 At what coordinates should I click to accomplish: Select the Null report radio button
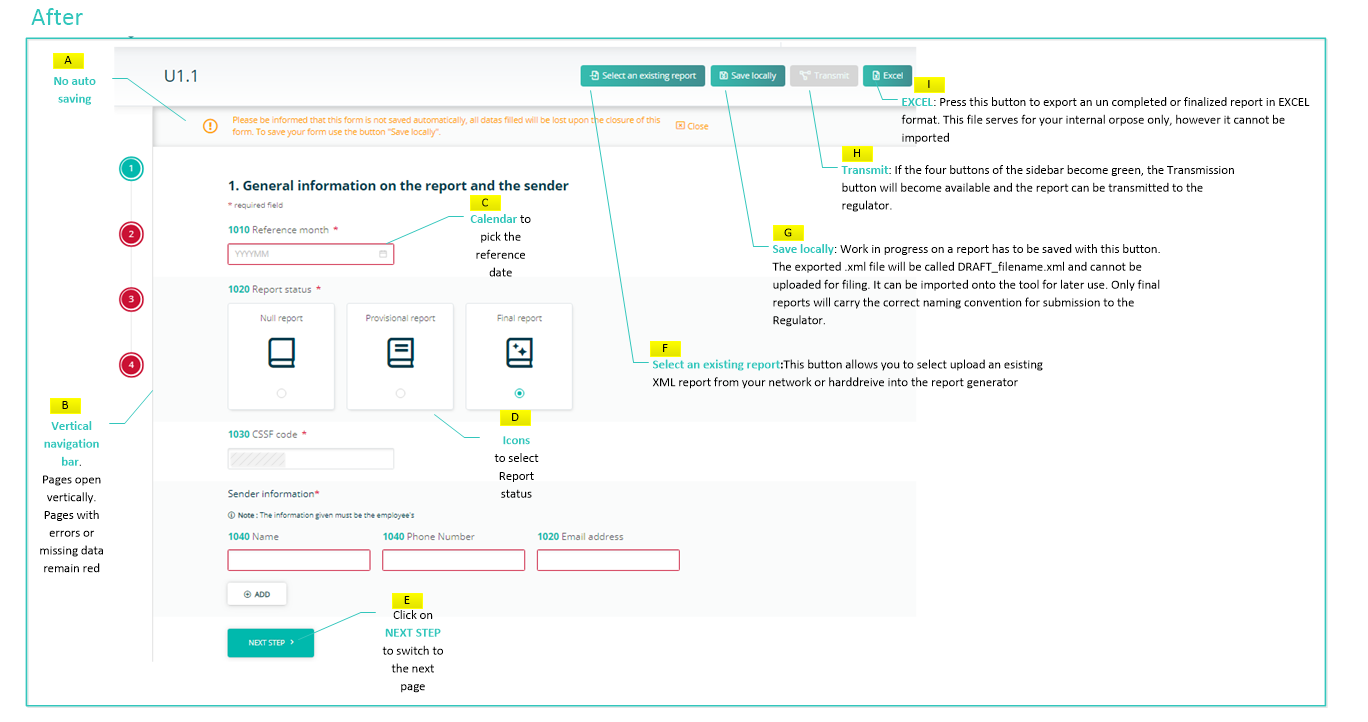281,394
